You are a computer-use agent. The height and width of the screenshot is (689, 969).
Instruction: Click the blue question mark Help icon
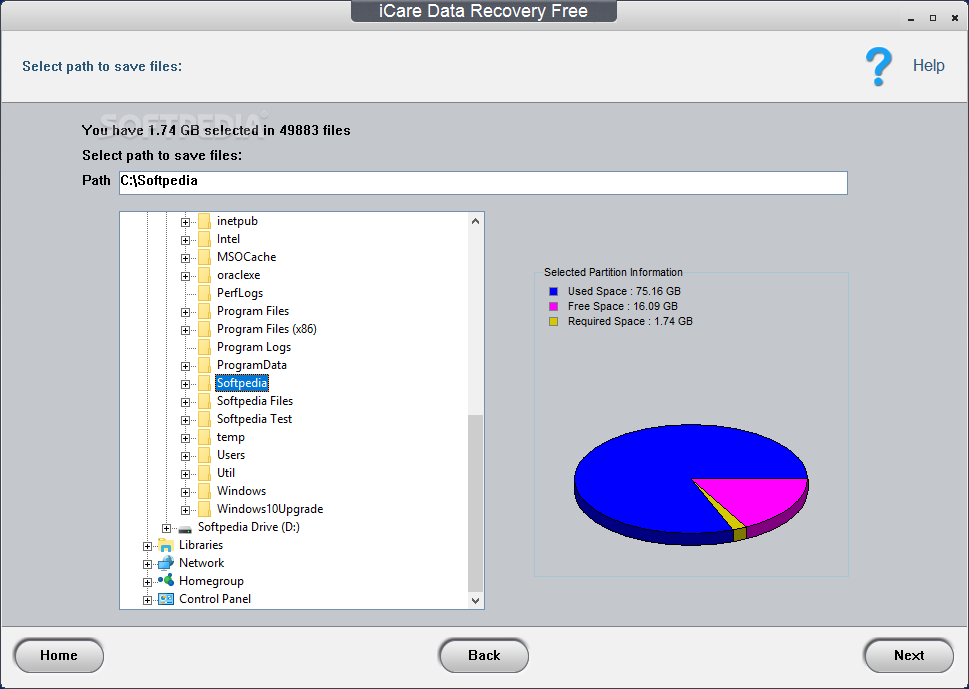point(878,66)
